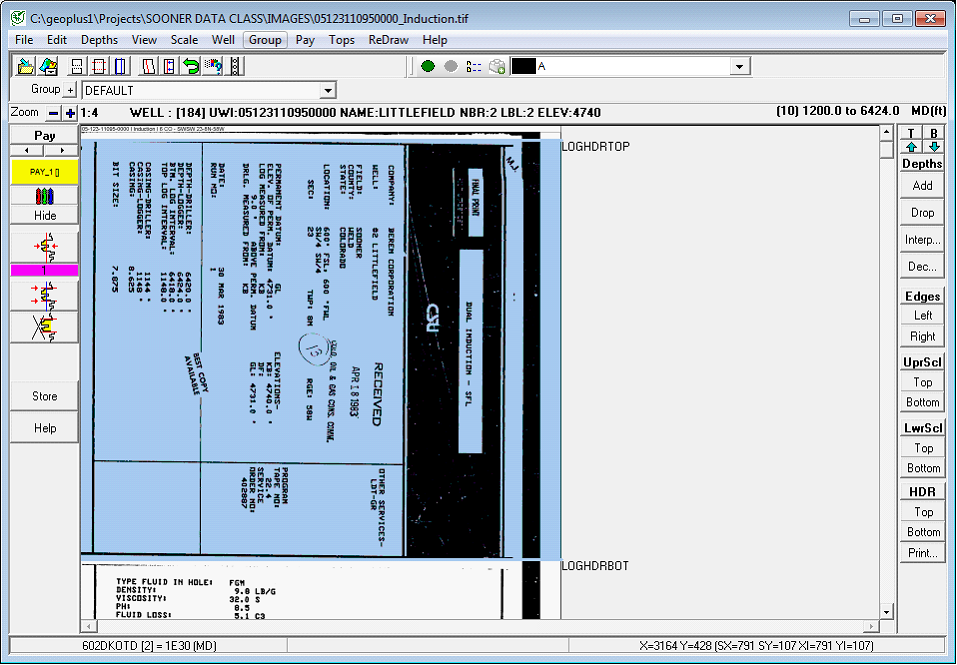Click the help pointer question mark icon
This screenshot has height=665, width=957.
[212, 66]
